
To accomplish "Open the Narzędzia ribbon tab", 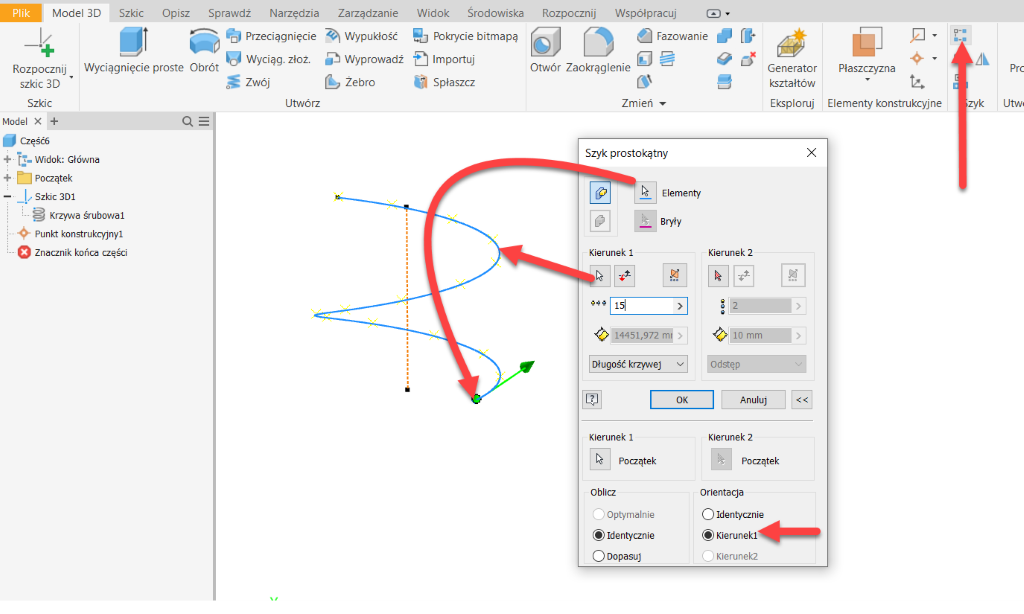I will (x=294, y=13).
